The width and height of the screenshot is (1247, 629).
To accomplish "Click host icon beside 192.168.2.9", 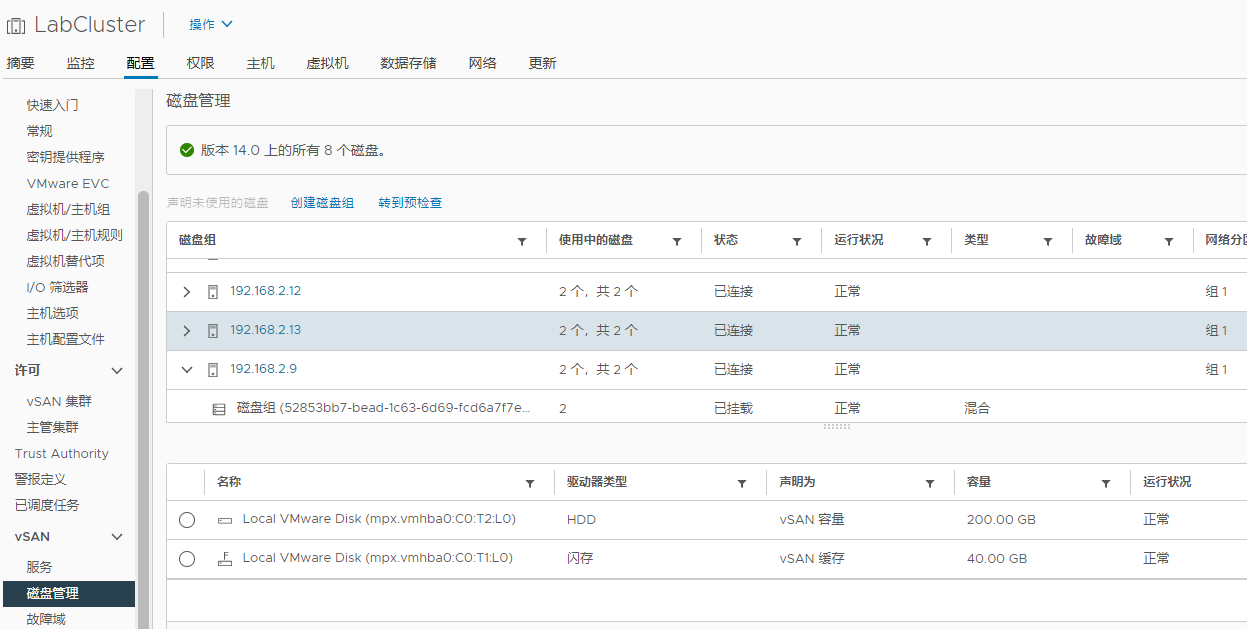I will [213, 370].
